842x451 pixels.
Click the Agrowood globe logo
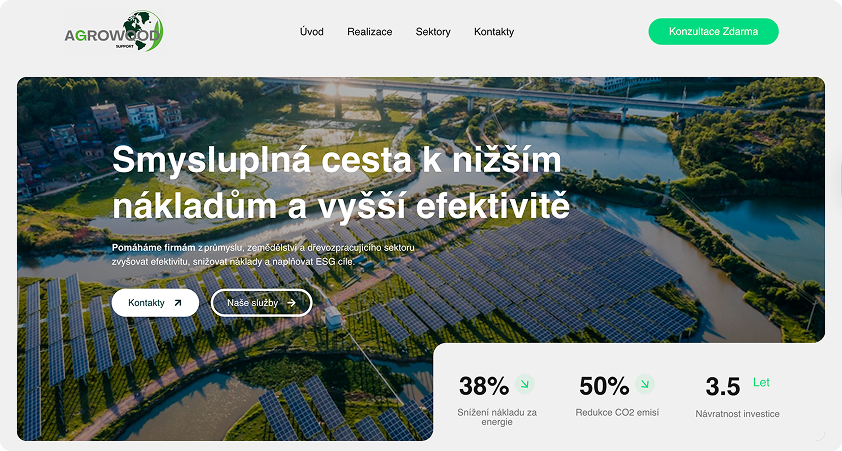pyautogui.click(x=113, y=32)
